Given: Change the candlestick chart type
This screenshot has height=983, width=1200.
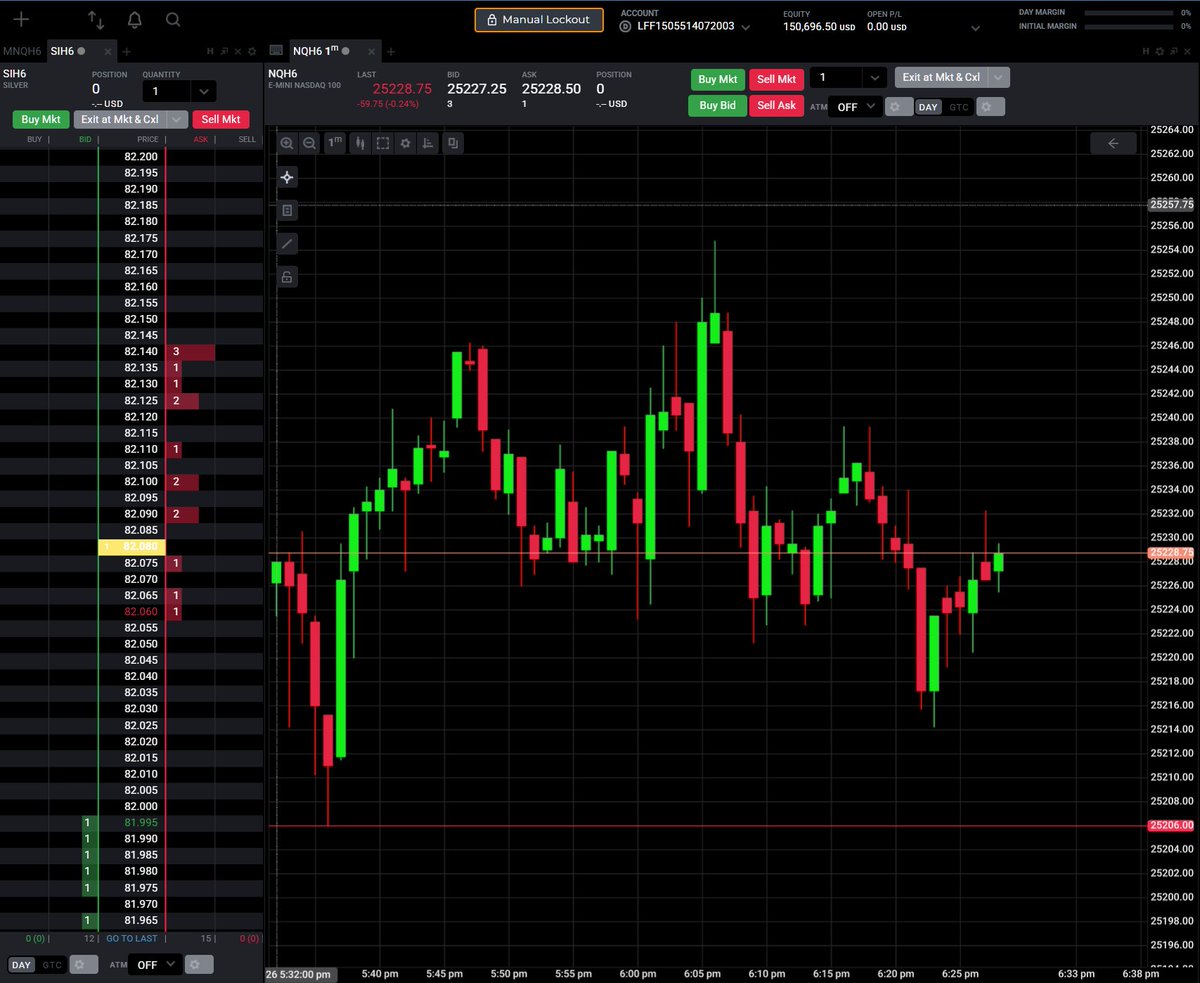Looking at the screenshot, I should [x=359, y=144].
